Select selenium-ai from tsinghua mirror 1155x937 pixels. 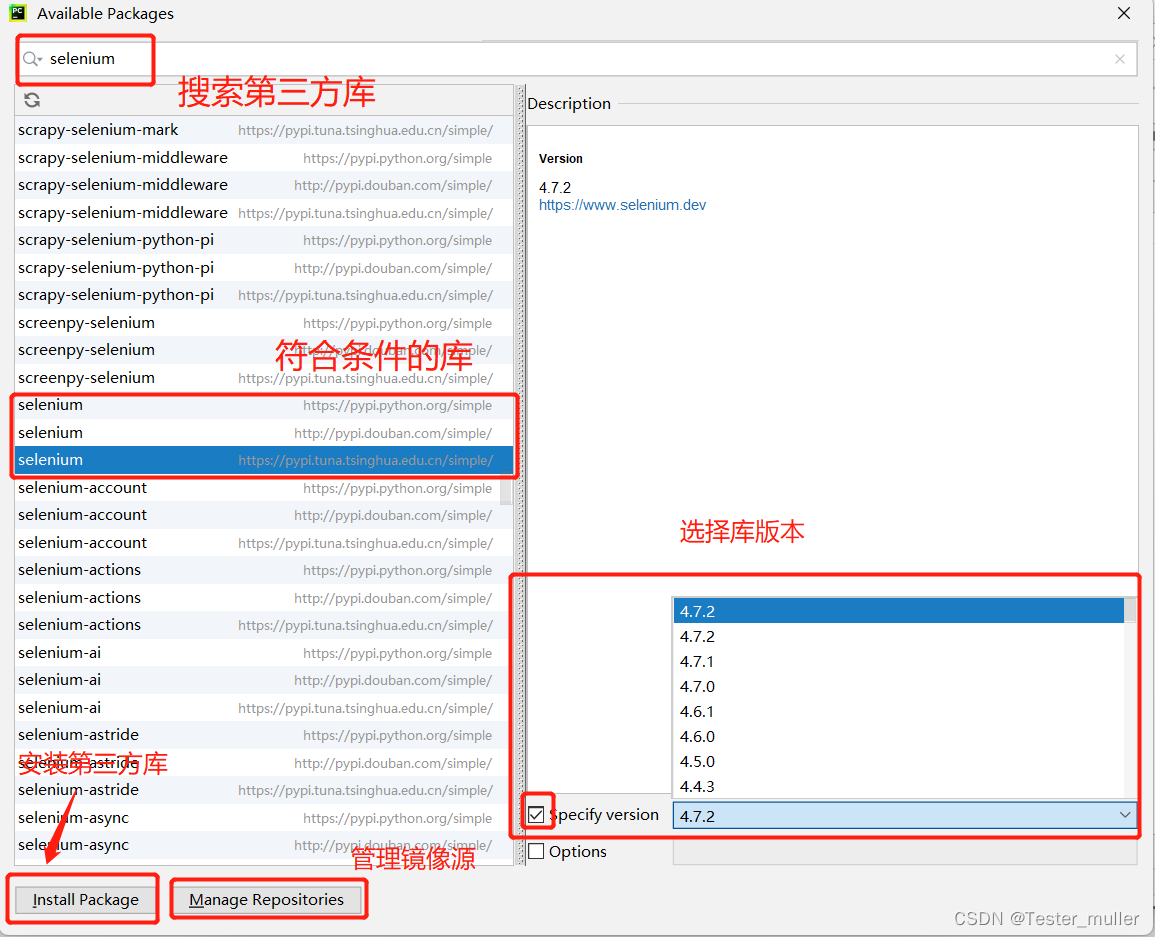pos(264,708)
